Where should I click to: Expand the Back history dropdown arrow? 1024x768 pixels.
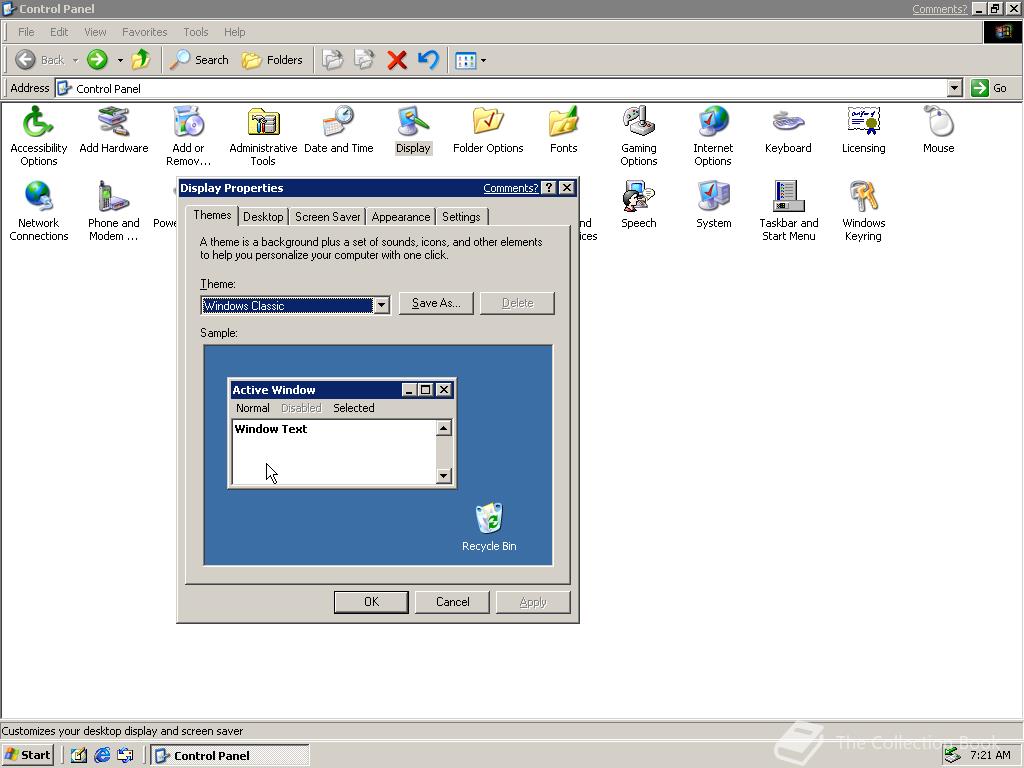(75, 61)
